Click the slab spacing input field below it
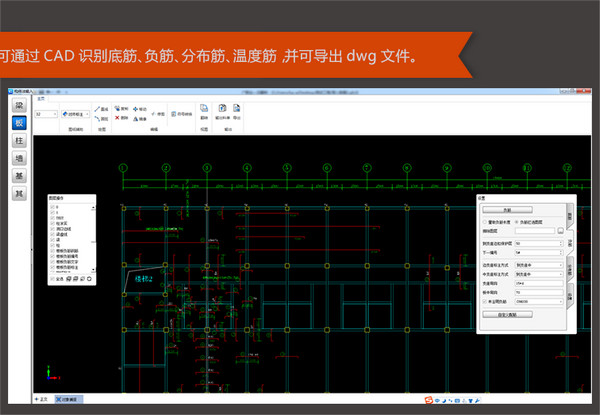Screen dimensions: 600x415 coord(539,293)
